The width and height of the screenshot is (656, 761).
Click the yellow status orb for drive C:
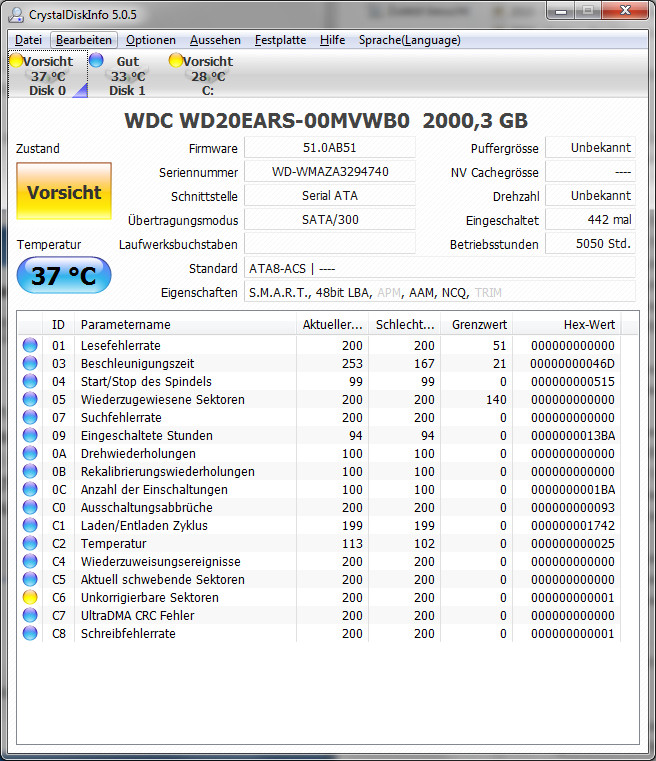point(176,60)
